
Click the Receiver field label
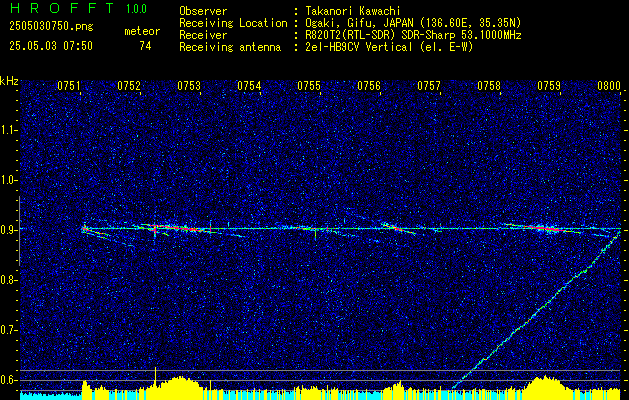pos(203,35)
